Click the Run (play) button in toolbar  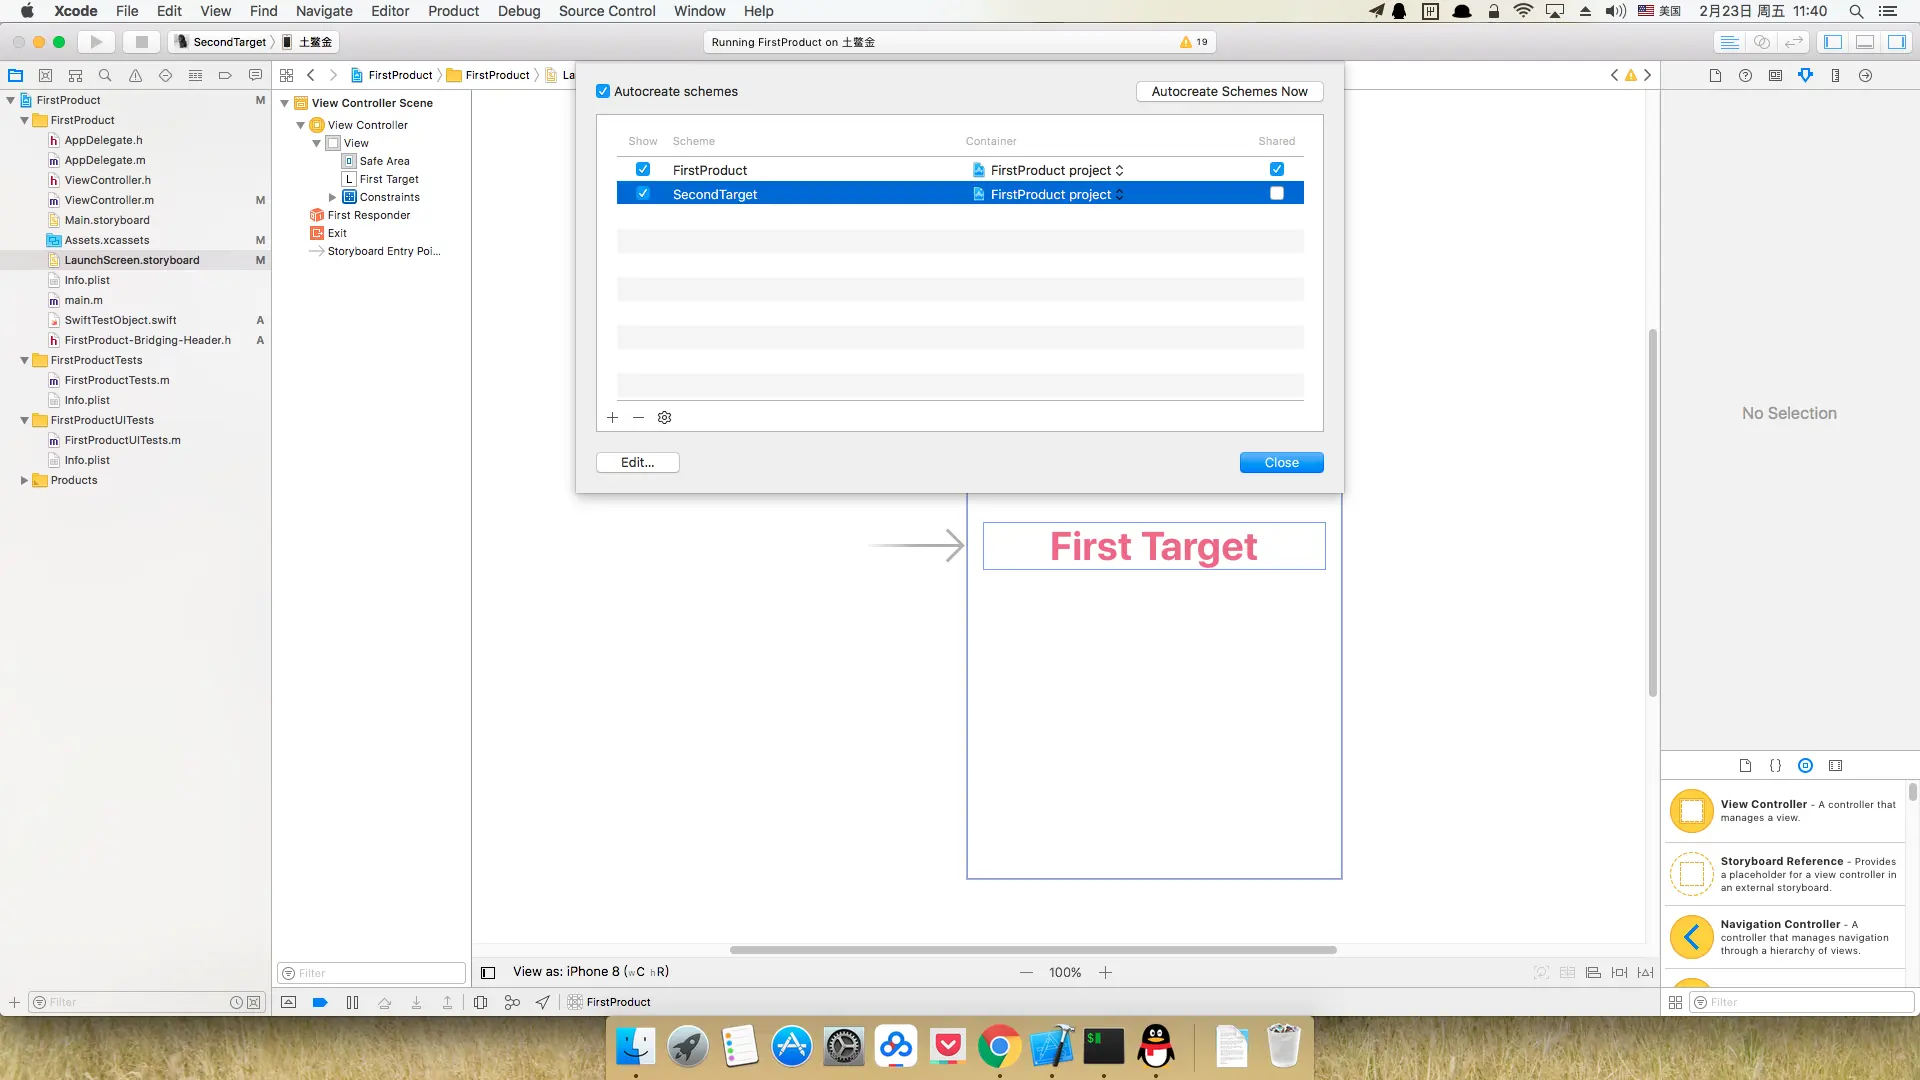click(96, 42)
